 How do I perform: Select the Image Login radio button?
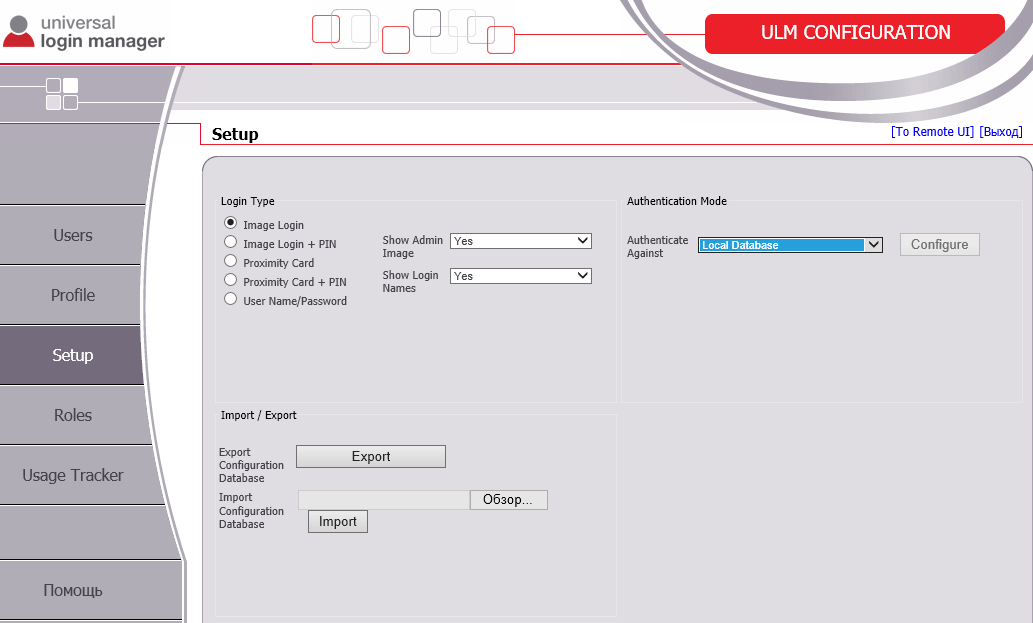230,223
